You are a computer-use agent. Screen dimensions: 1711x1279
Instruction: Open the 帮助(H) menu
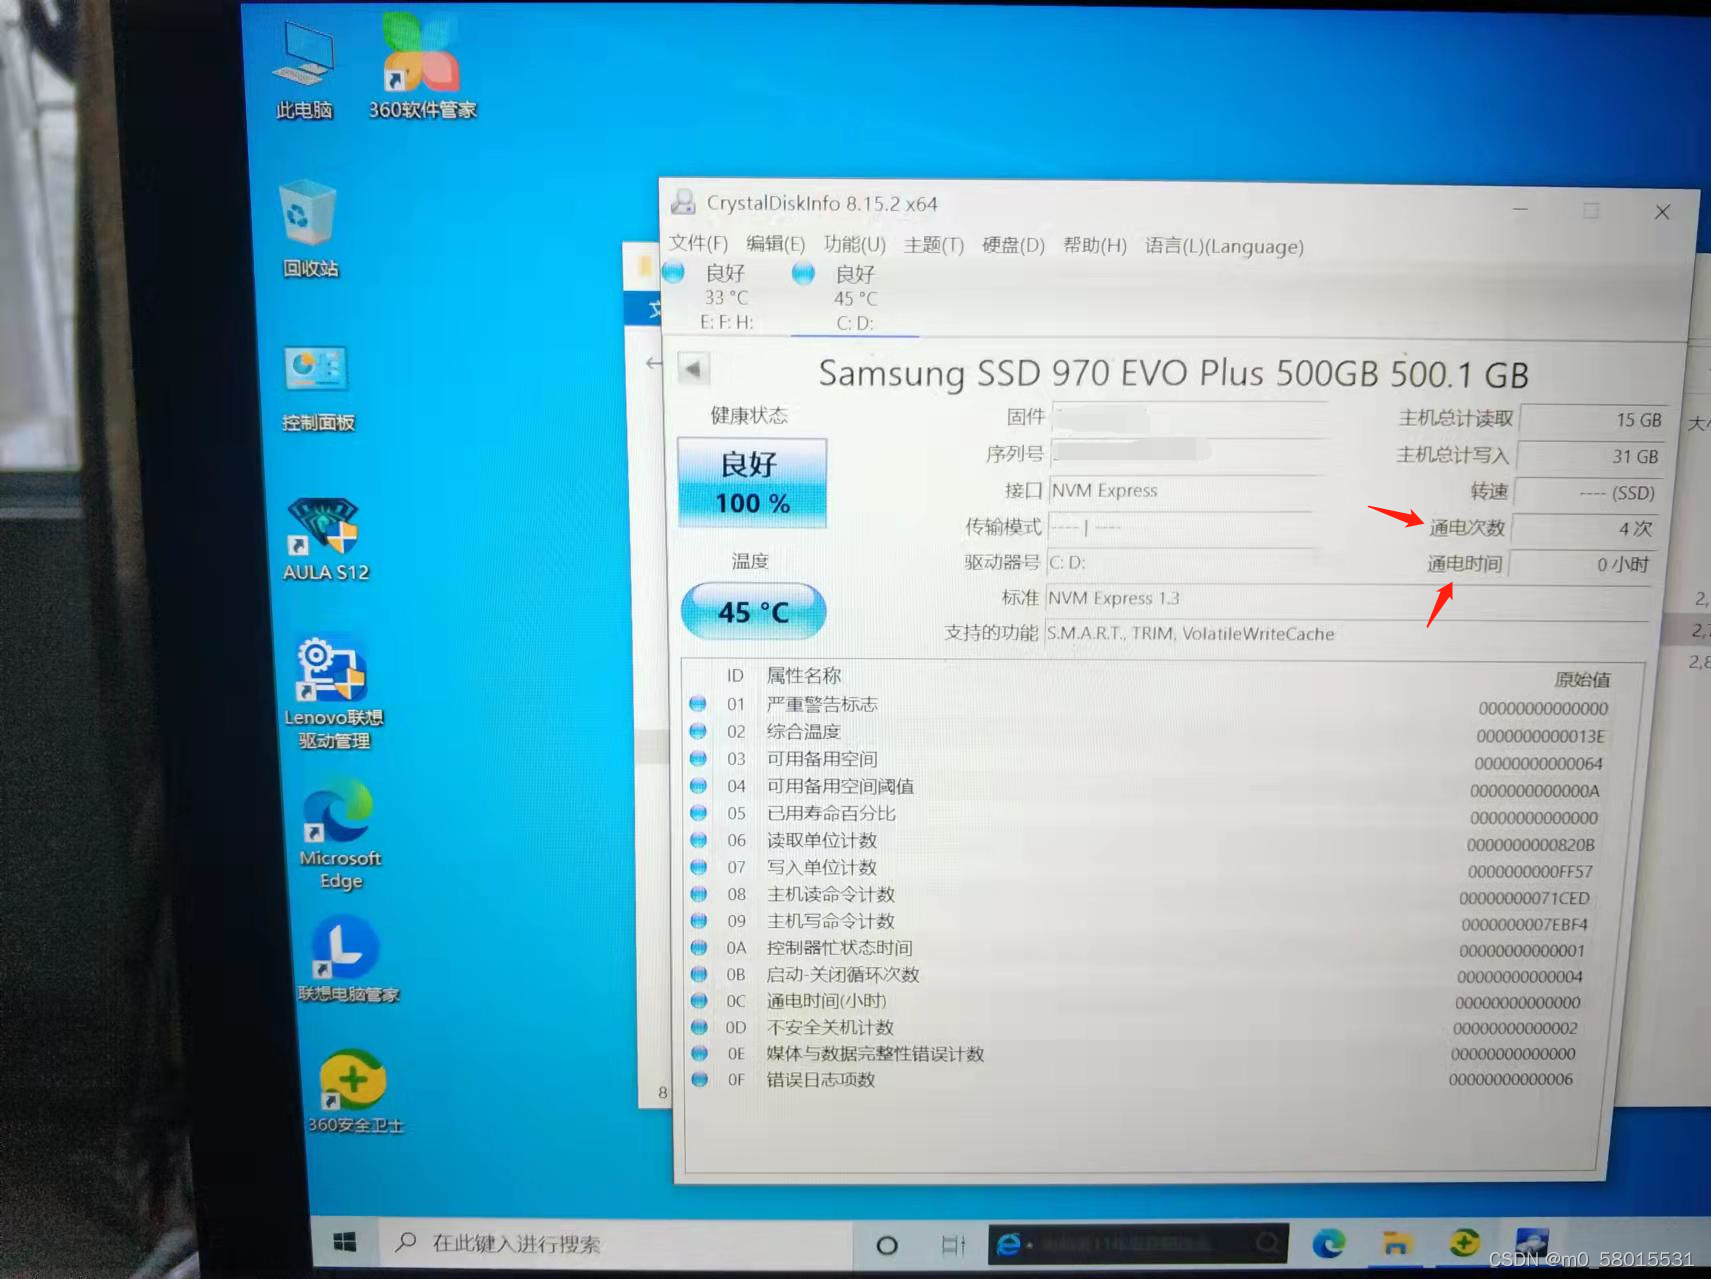[x=1095, y=246]
